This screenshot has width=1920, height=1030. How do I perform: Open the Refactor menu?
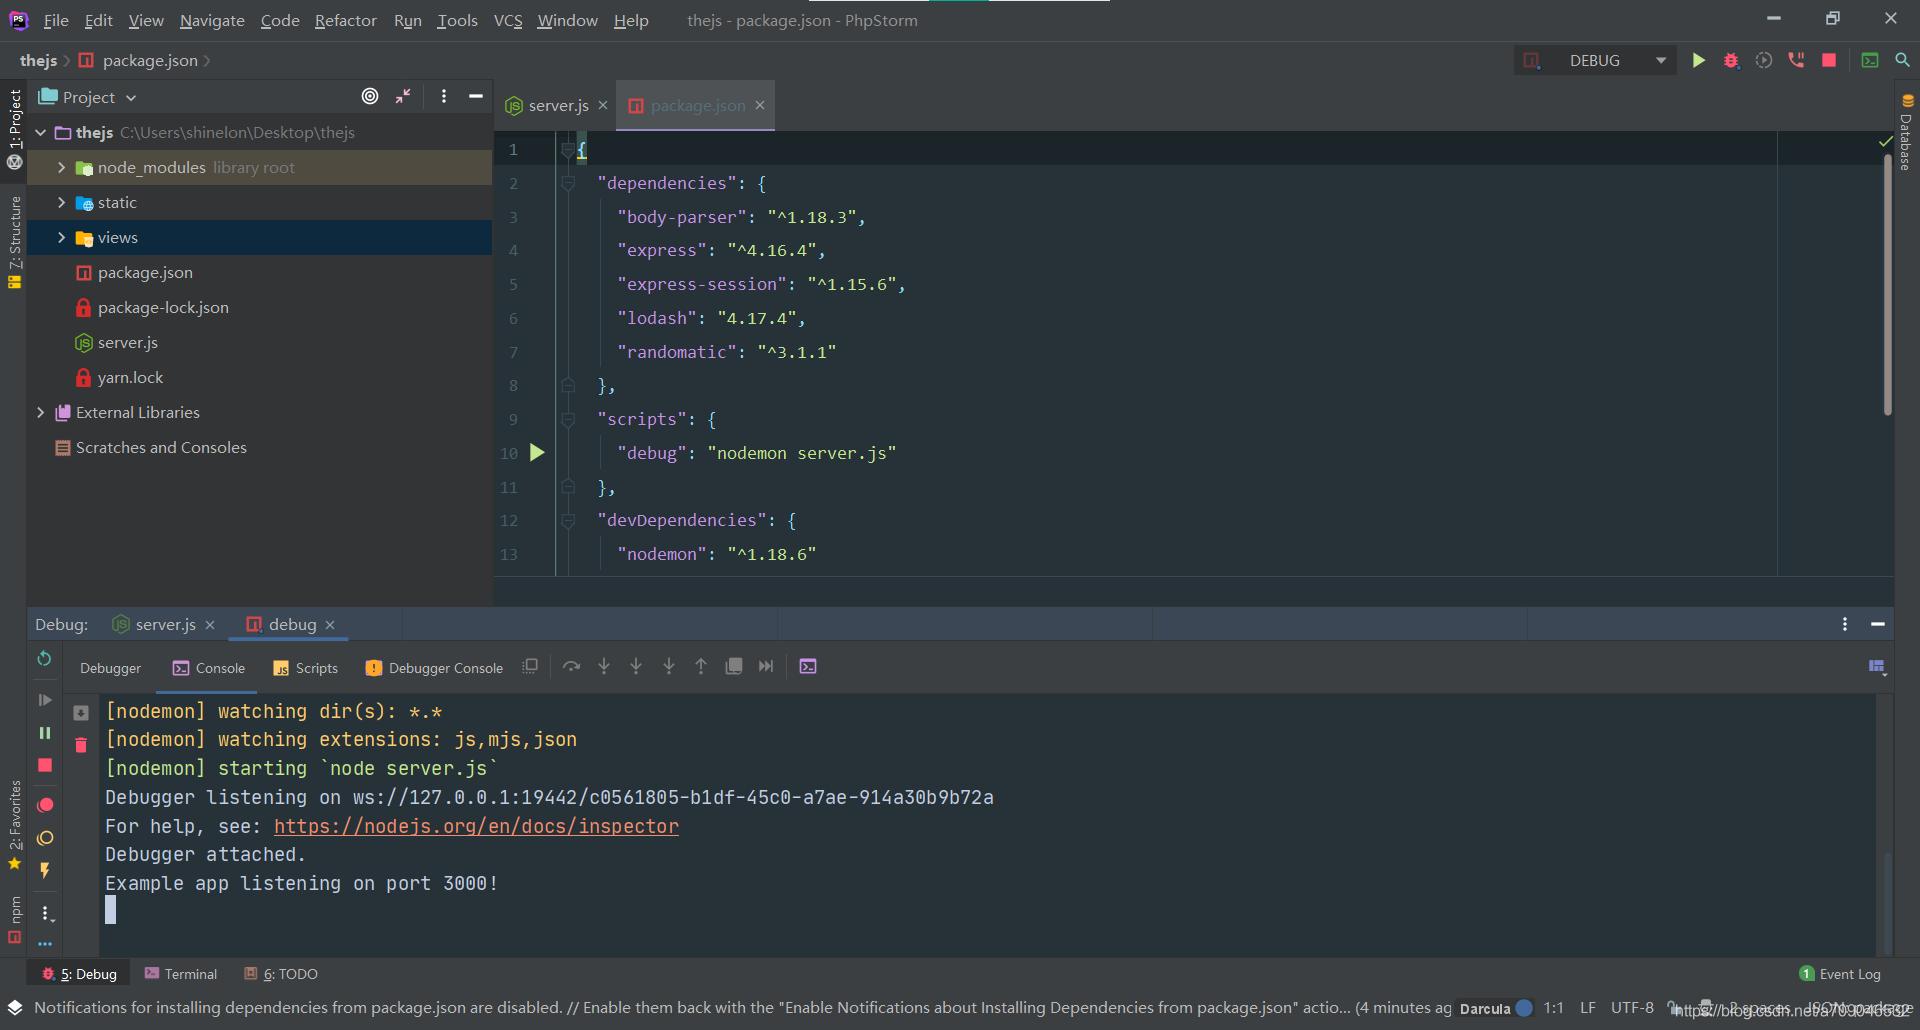(x=345, y=20)
